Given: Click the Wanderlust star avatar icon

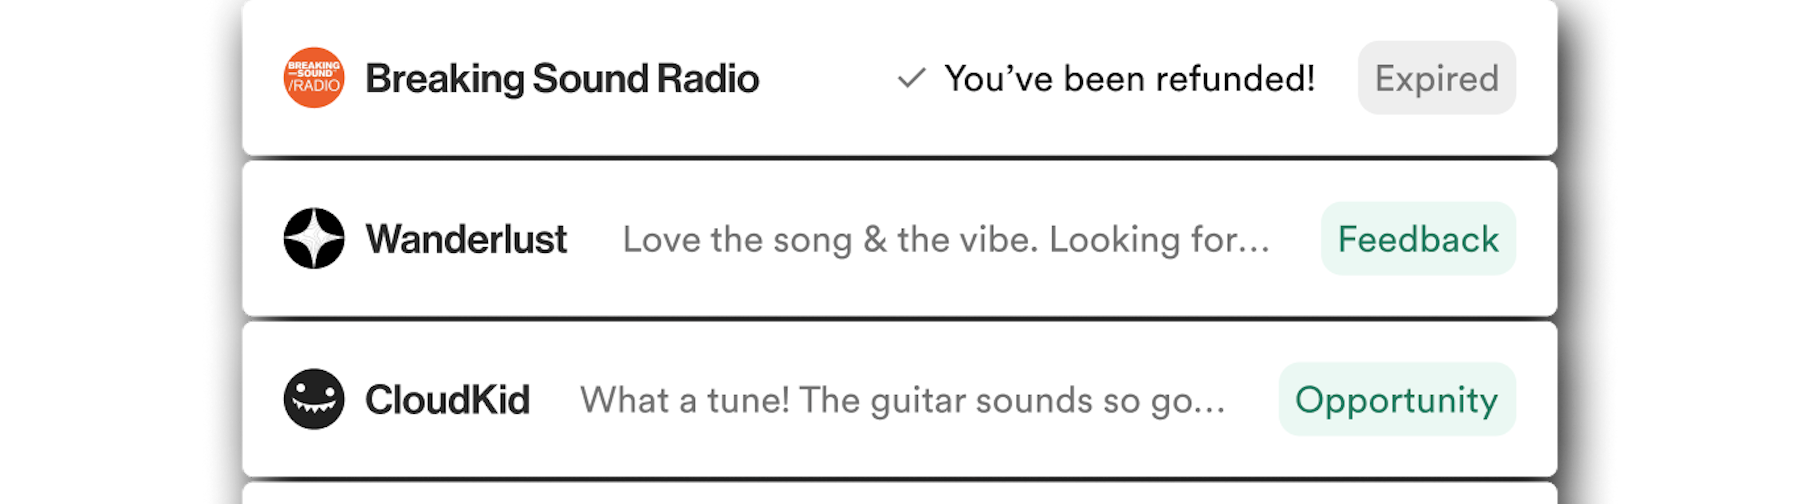Looking at the screenshot, I should [314, 239].
